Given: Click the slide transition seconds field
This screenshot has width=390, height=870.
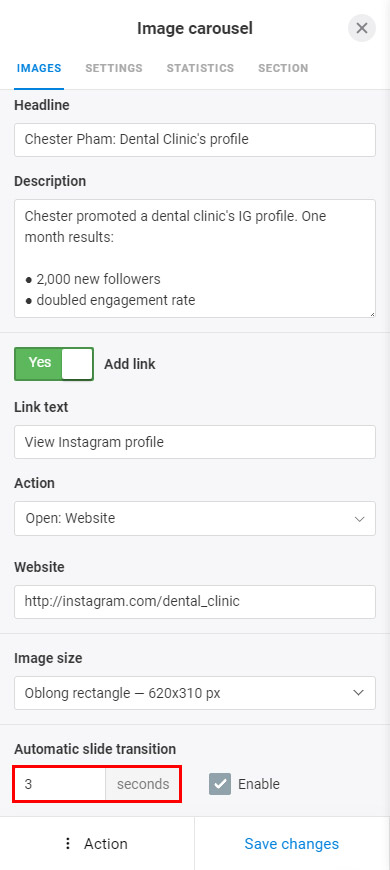Looking at the screenshot, I should click(60, 784).
